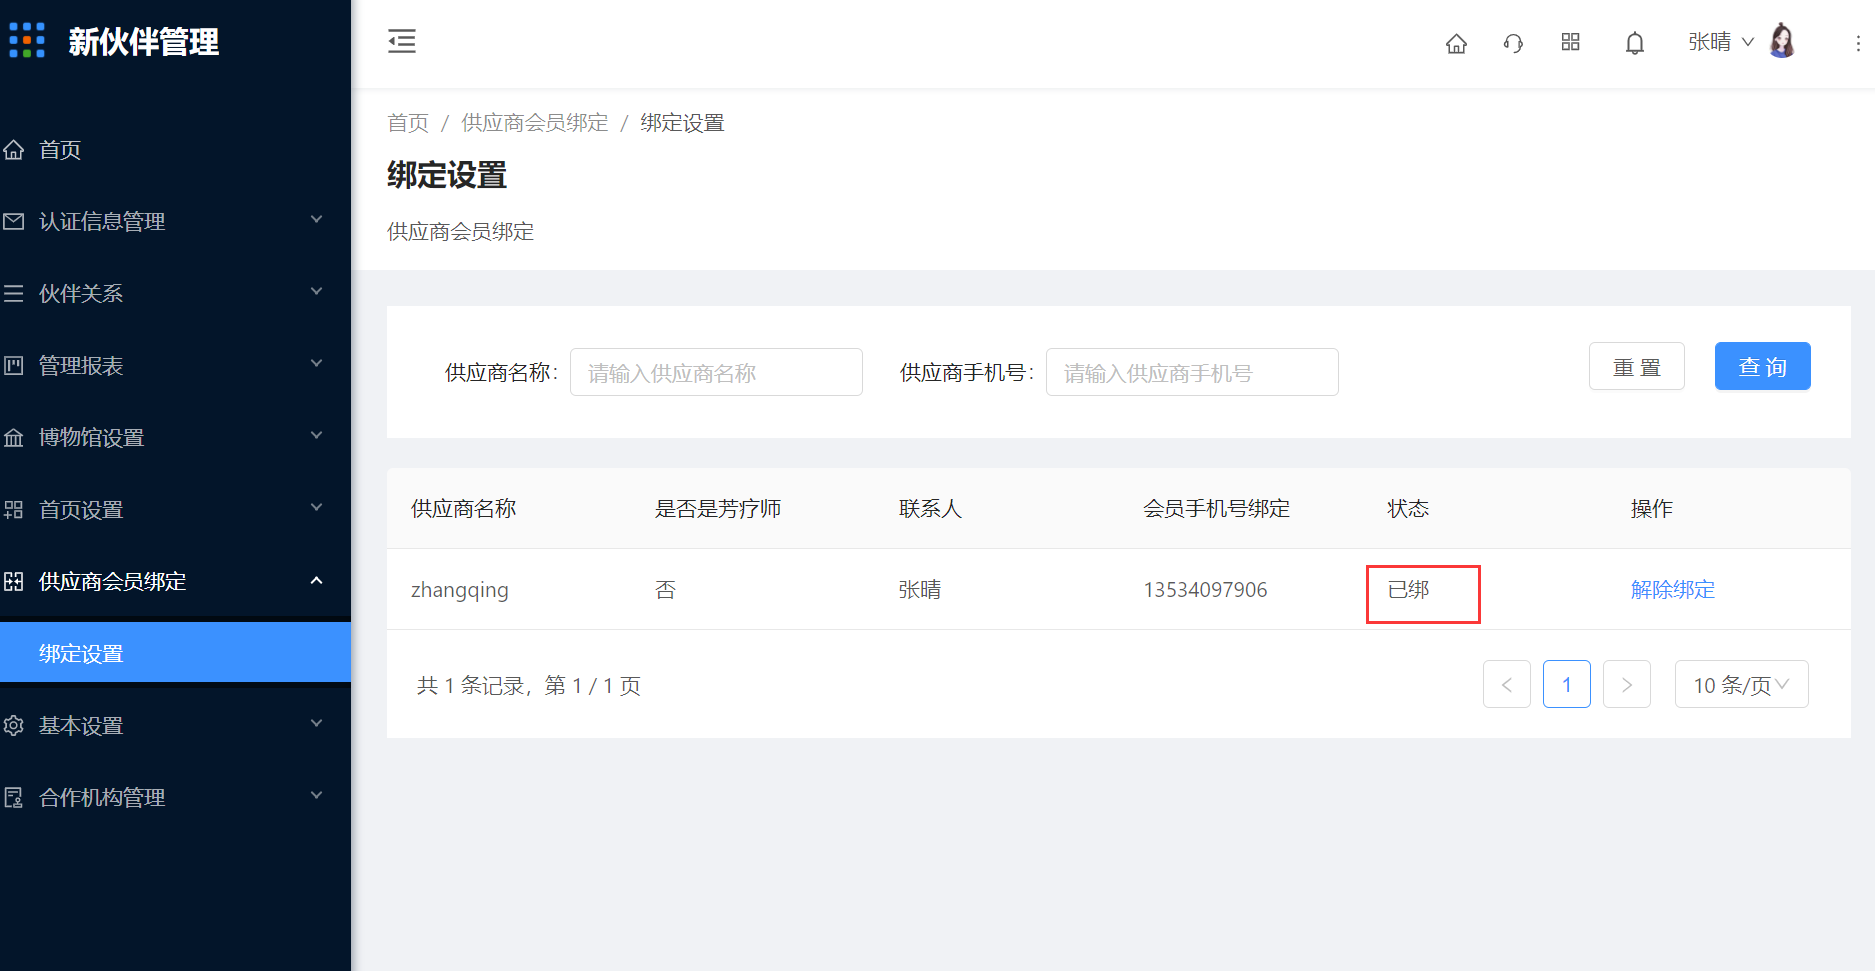The width and height of the screenshot is (1875, 971).
Task: Expand the 合作机构管理 menu chevron
Action: [x=316, y=796]
